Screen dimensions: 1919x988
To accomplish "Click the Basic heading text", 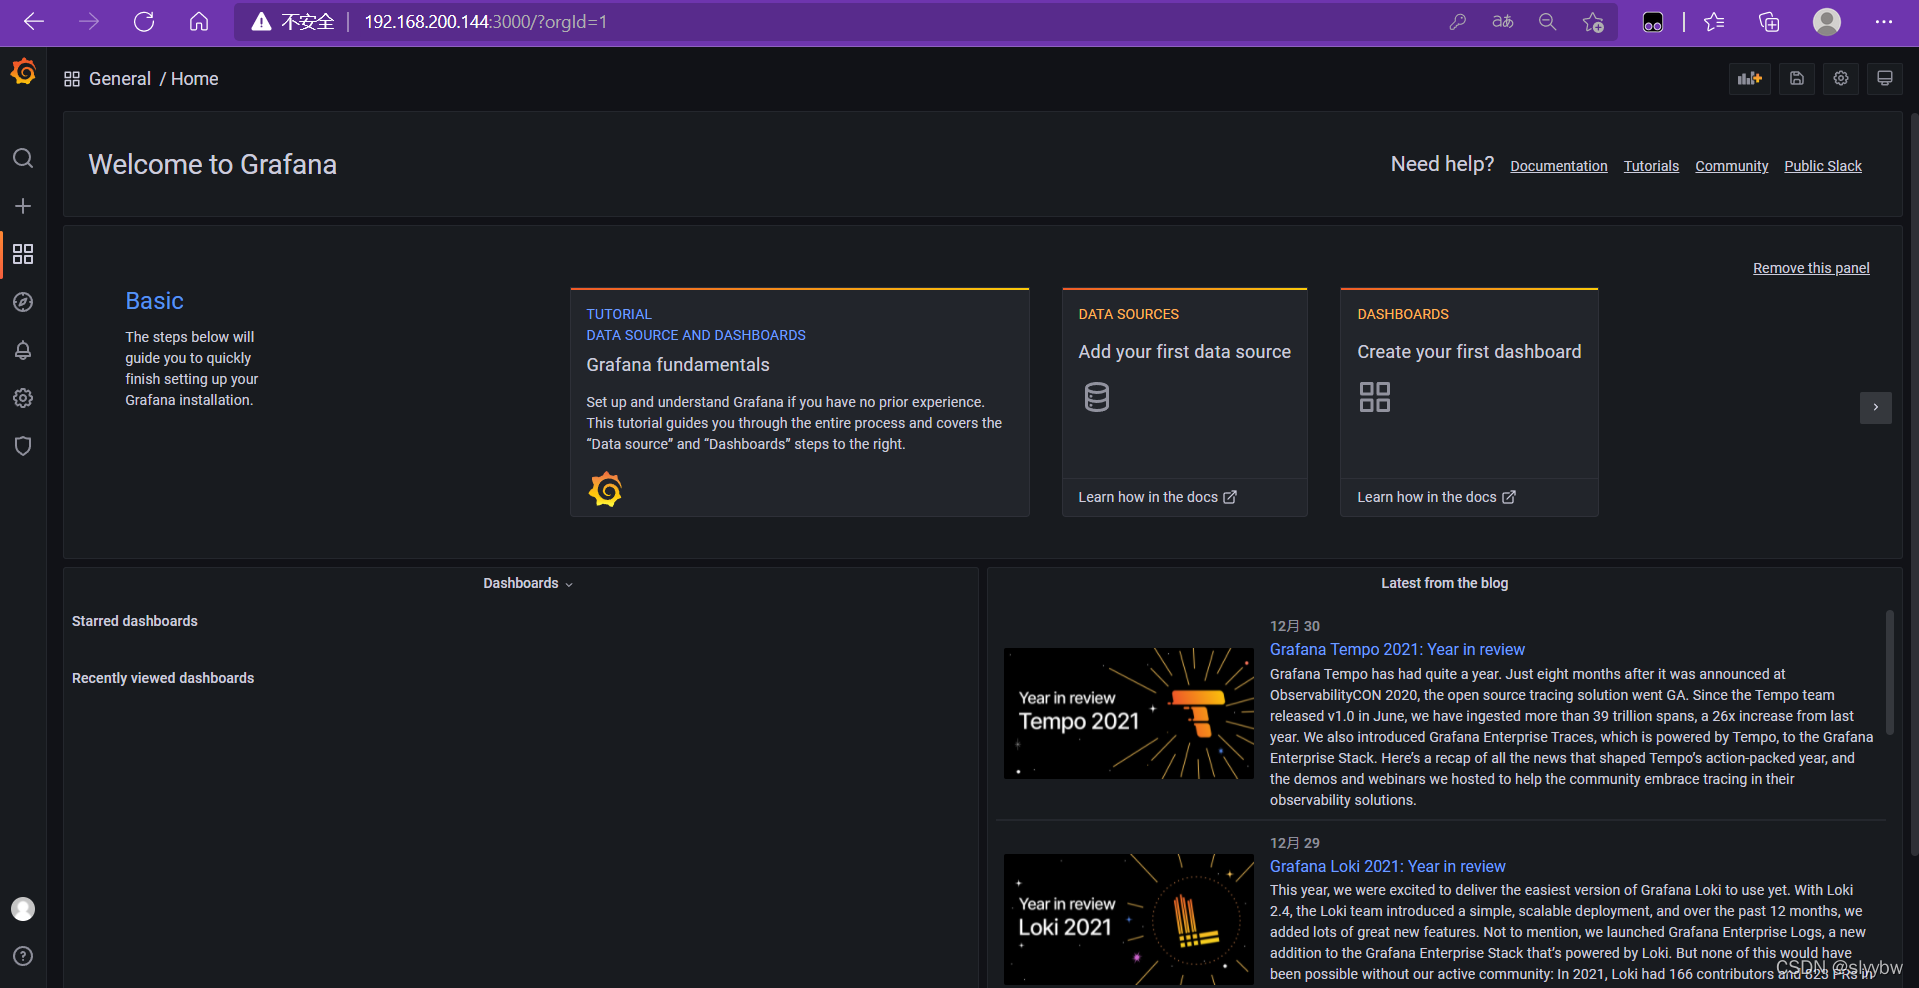I will (154, 301).
